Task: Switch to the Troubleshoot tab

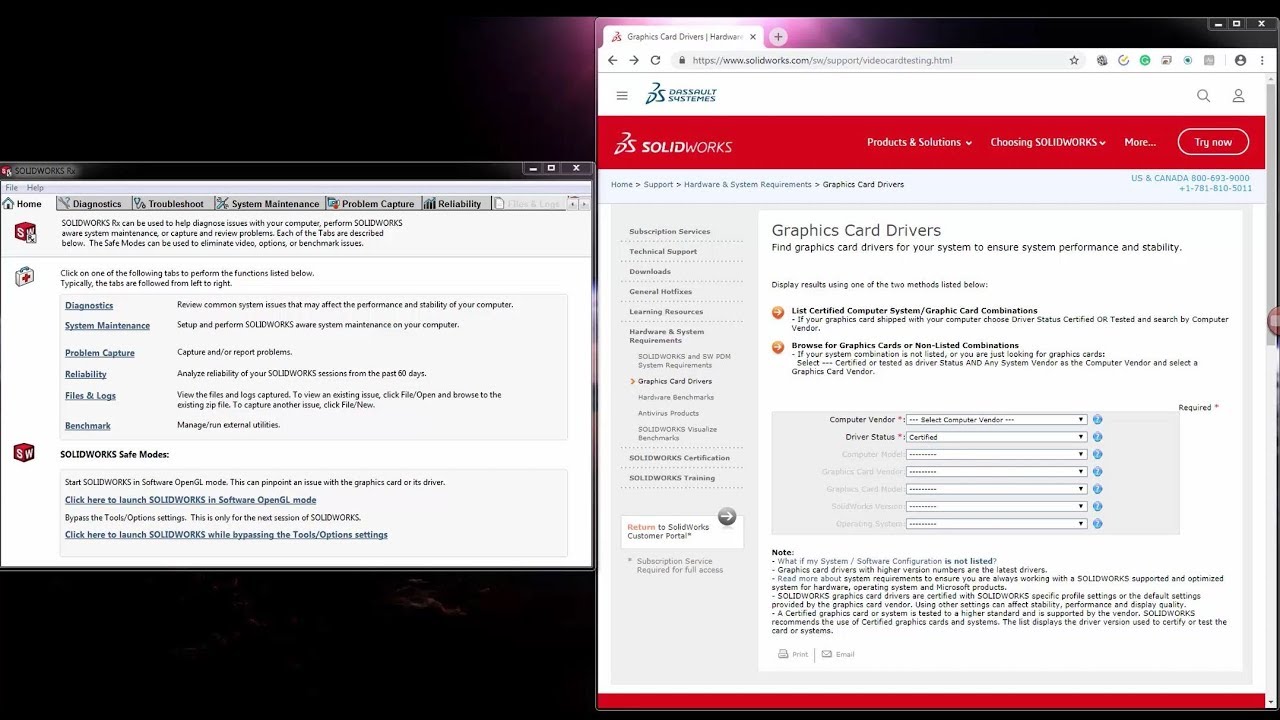Action: pos(170,203)
